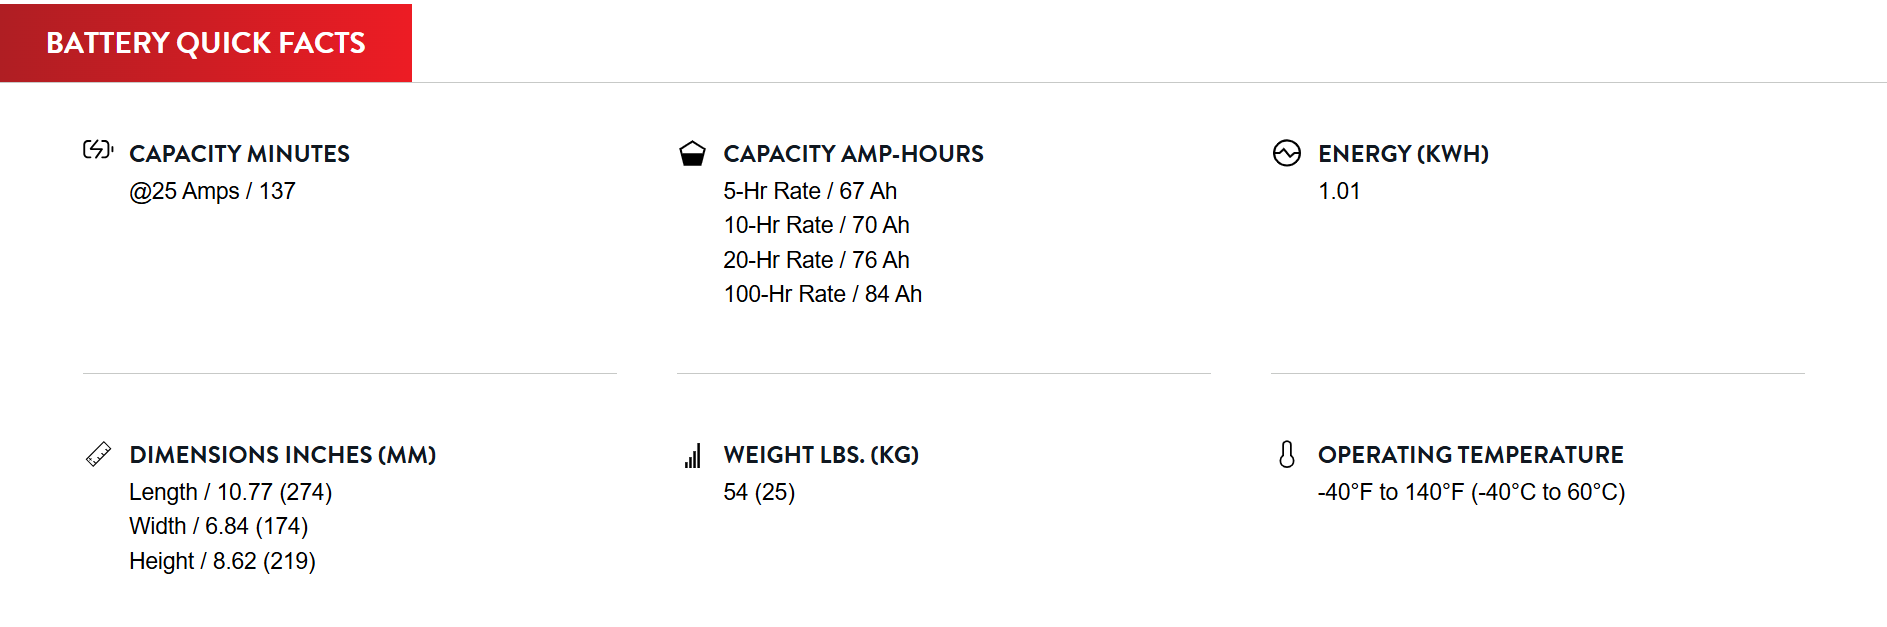
Task: Click the ruler icon beside Dimensions
Action: click(98, 454)
